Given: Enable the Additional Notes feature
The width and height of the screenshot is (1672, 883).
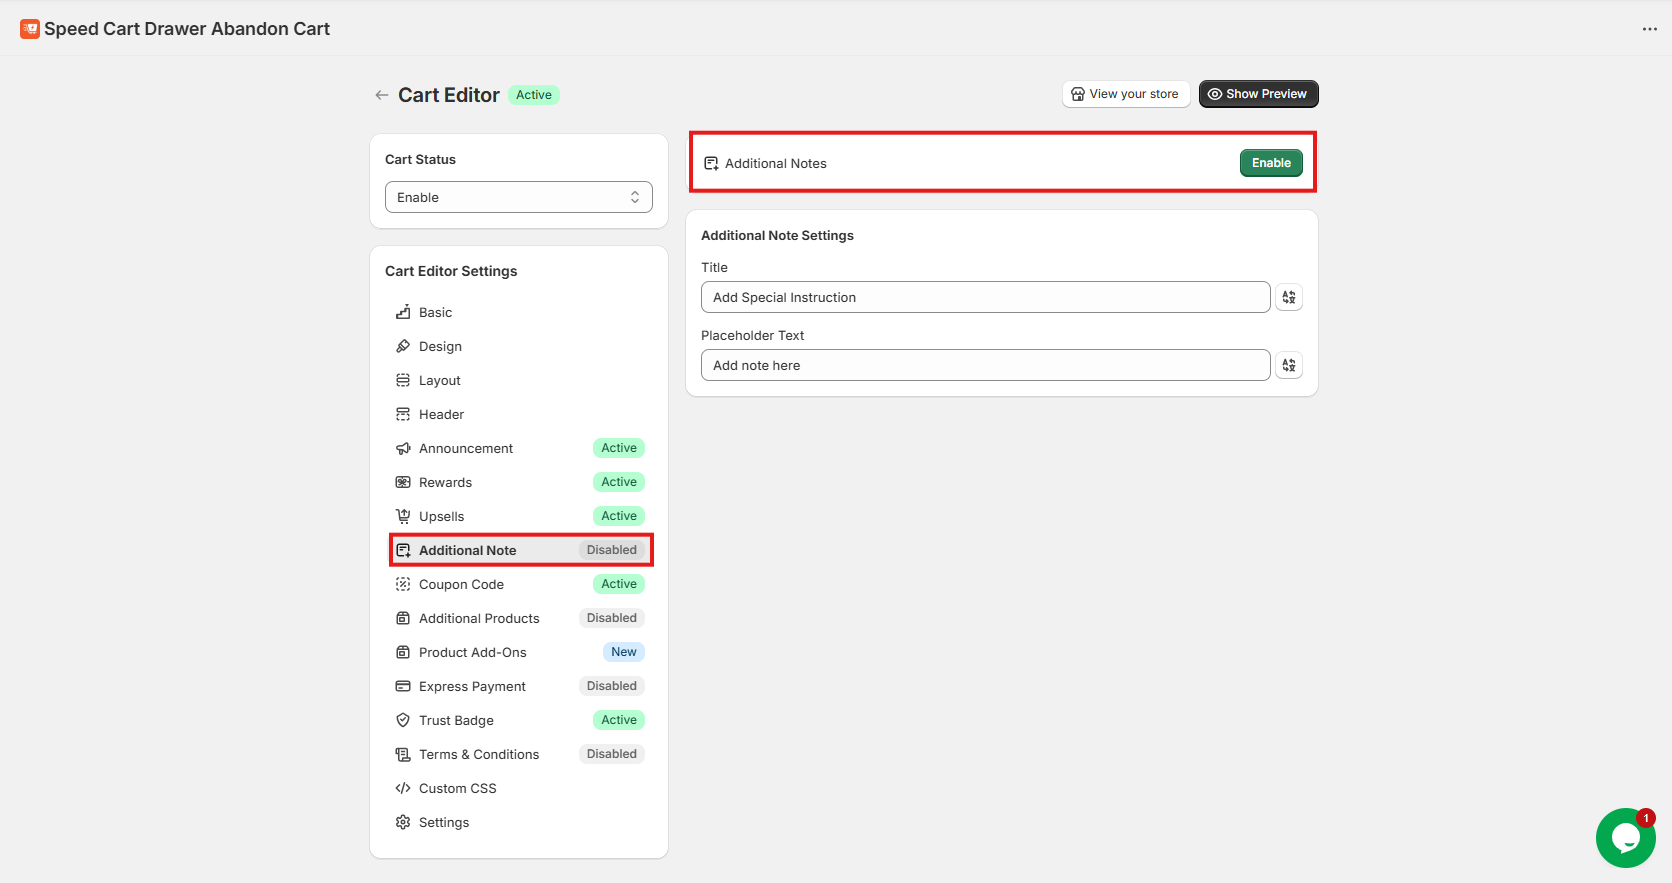Looking at the screenshot, I should (1270, 163).
